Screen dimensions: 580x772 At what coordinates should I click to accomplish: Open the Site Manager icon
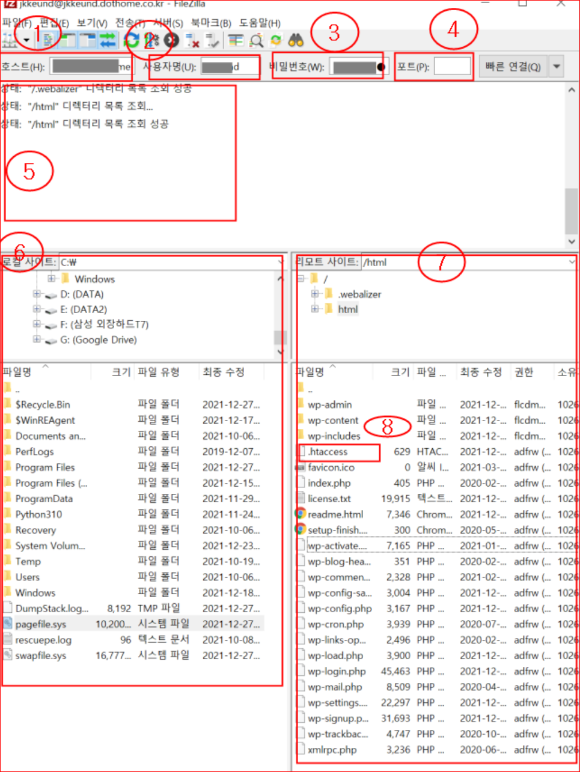(10, 40)
